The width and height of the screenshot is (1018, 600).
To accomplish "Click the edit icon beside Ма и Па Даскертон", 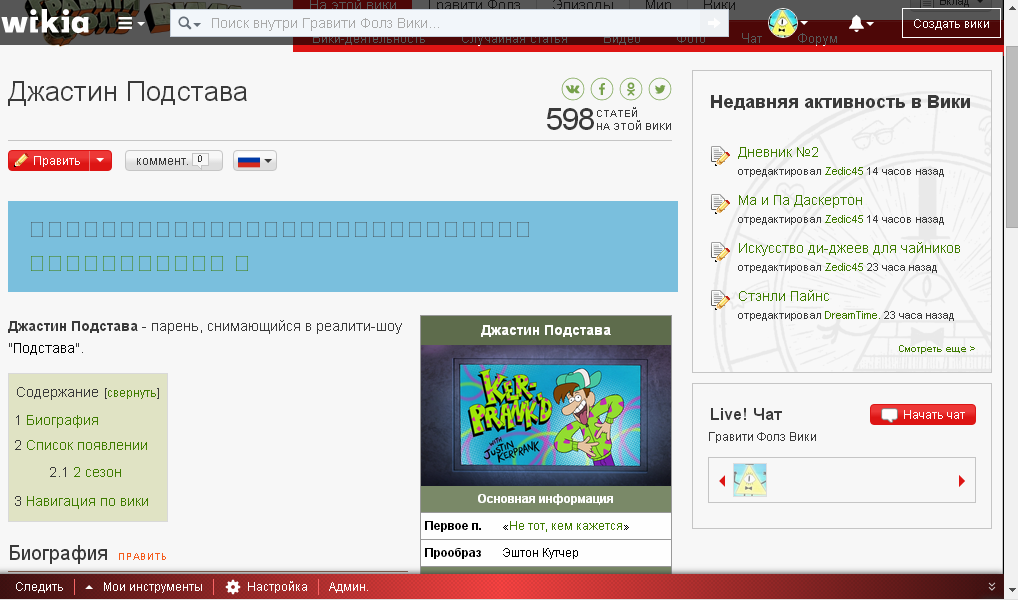I will pyautogui.click(x=720, y=204).
